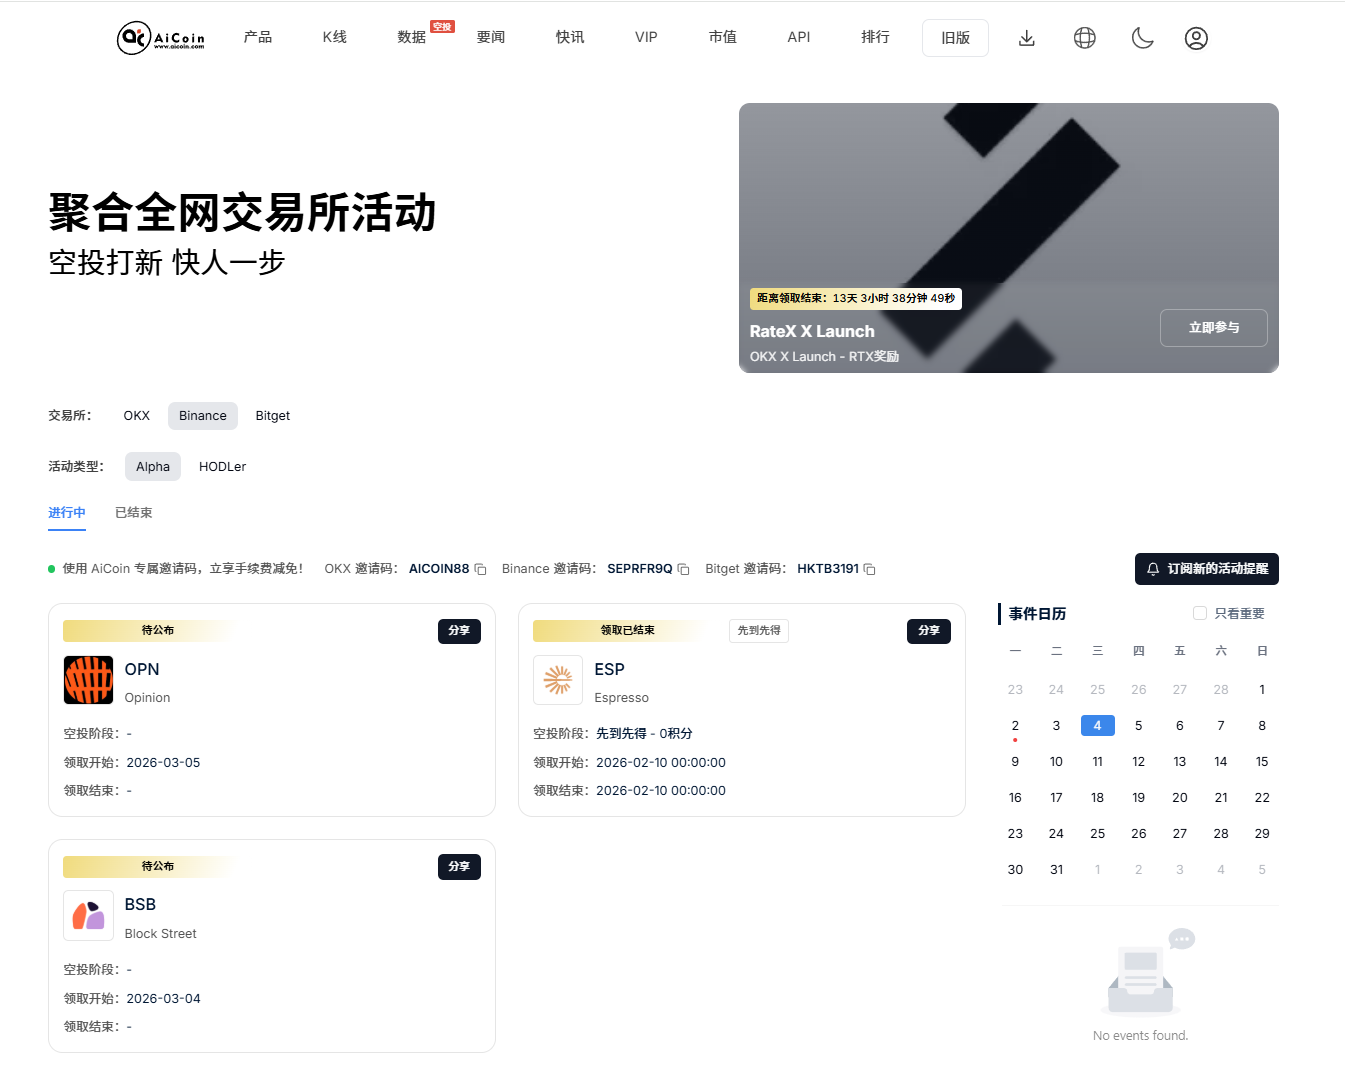This screenshot has width=1345, height=1075.
Task: Open the 市值 menu item
Action: click(x=722, y=37)
